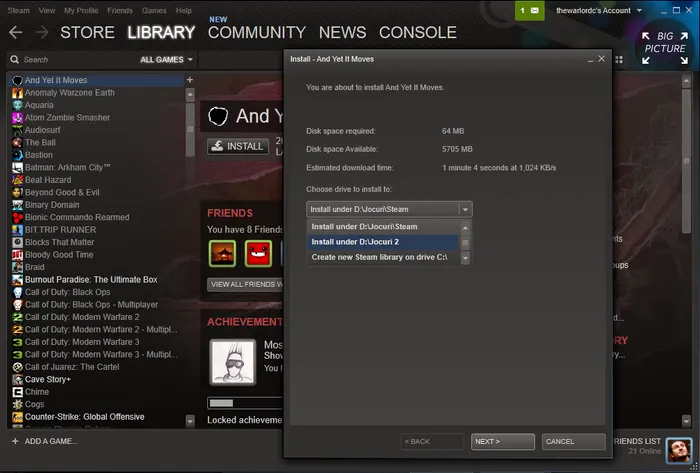This screenshot has height=473, width=700.
Task: Open thewarlordc's Account dropdown
Action: click(598, 10)
